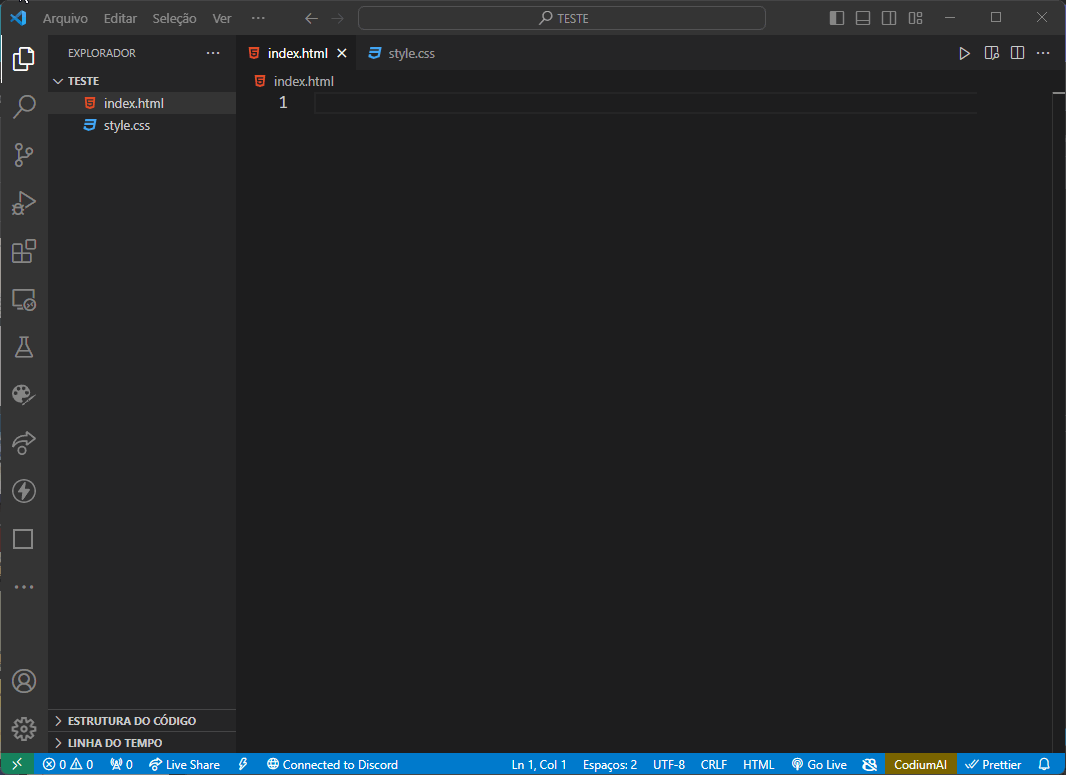Open the Manage gear icon

[x=24, y=729]
